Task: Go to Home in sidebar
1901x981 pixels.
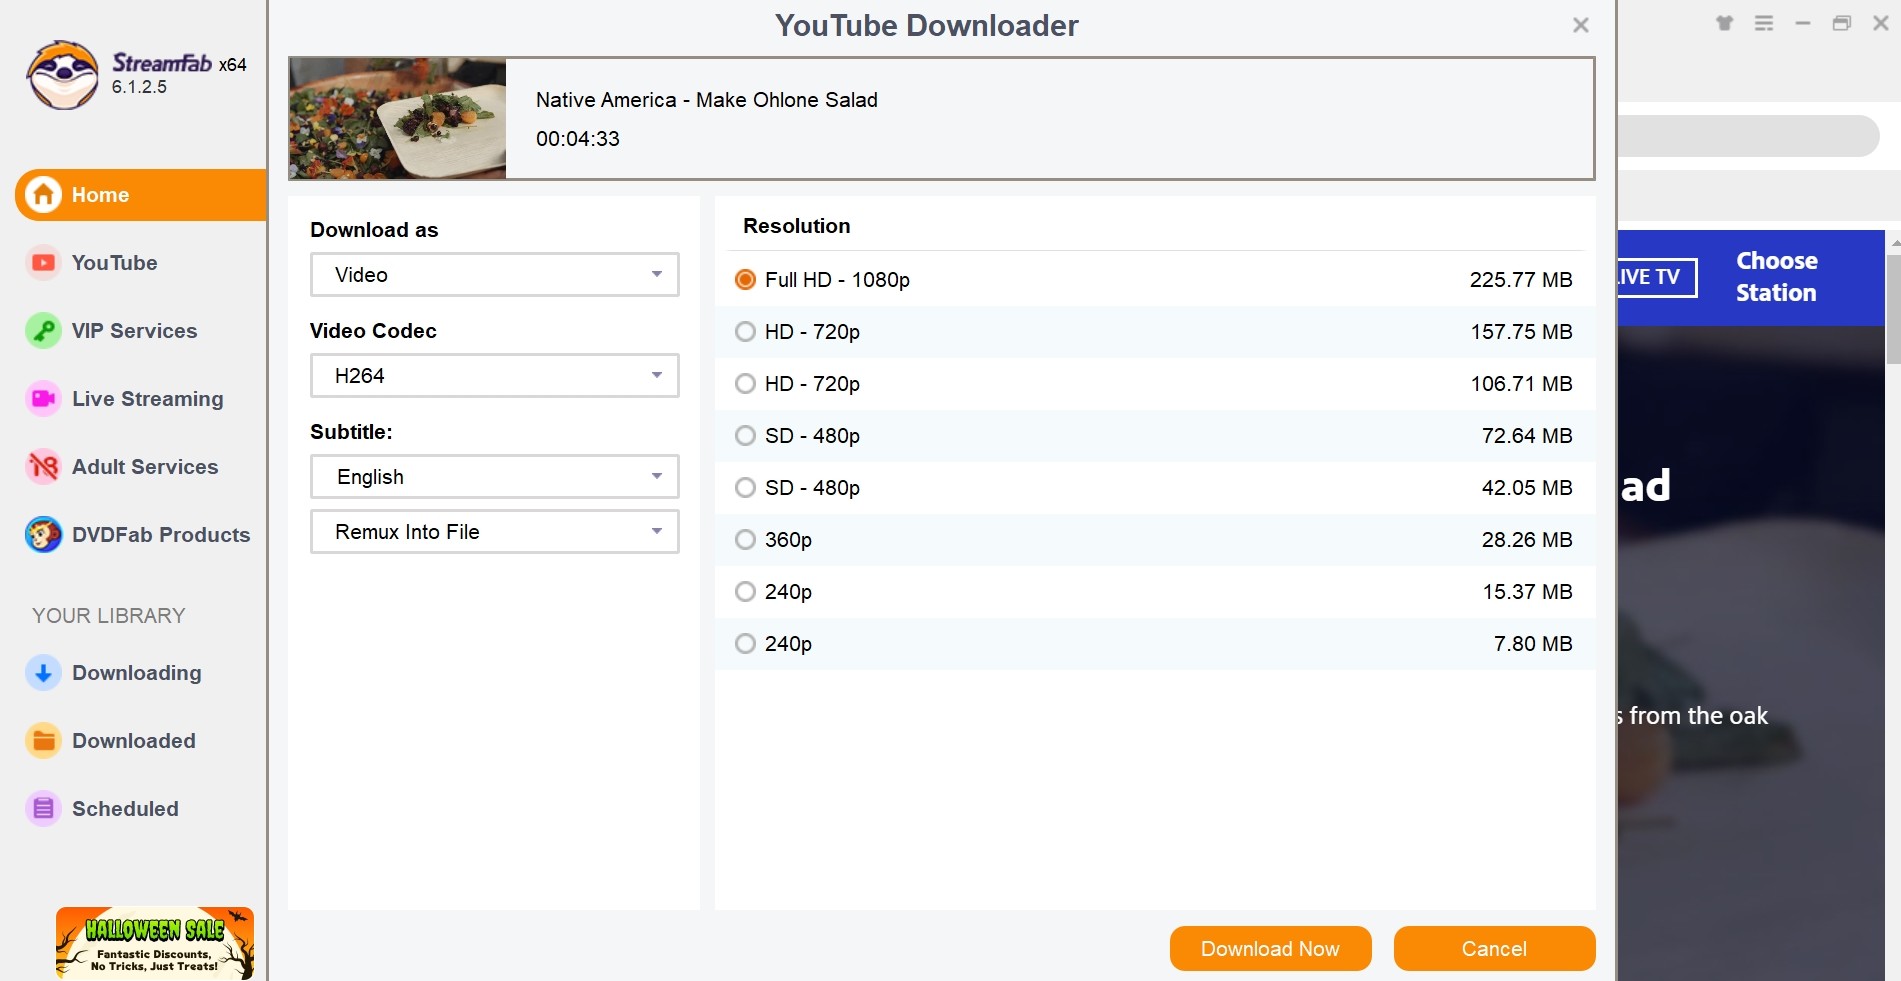Action: pyautogui.click(x=141, y=195)
